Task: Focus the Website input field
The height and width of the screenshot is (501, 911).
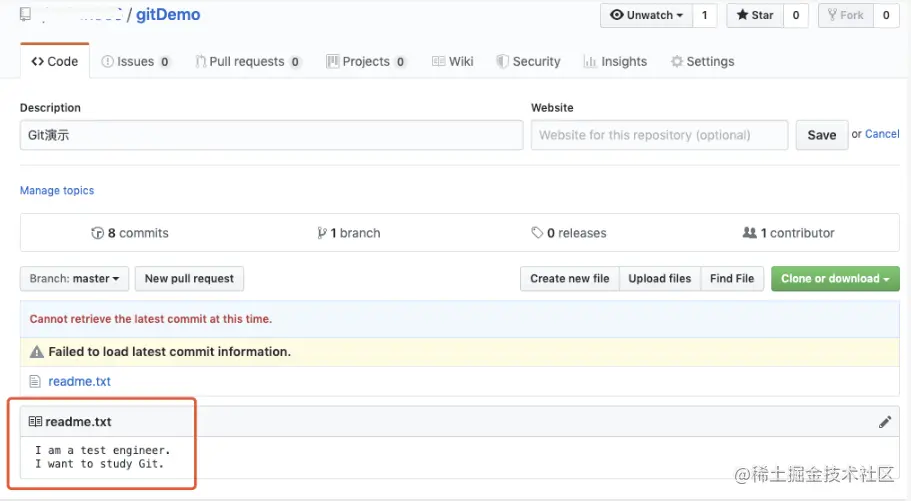Action: coord(659,135)
